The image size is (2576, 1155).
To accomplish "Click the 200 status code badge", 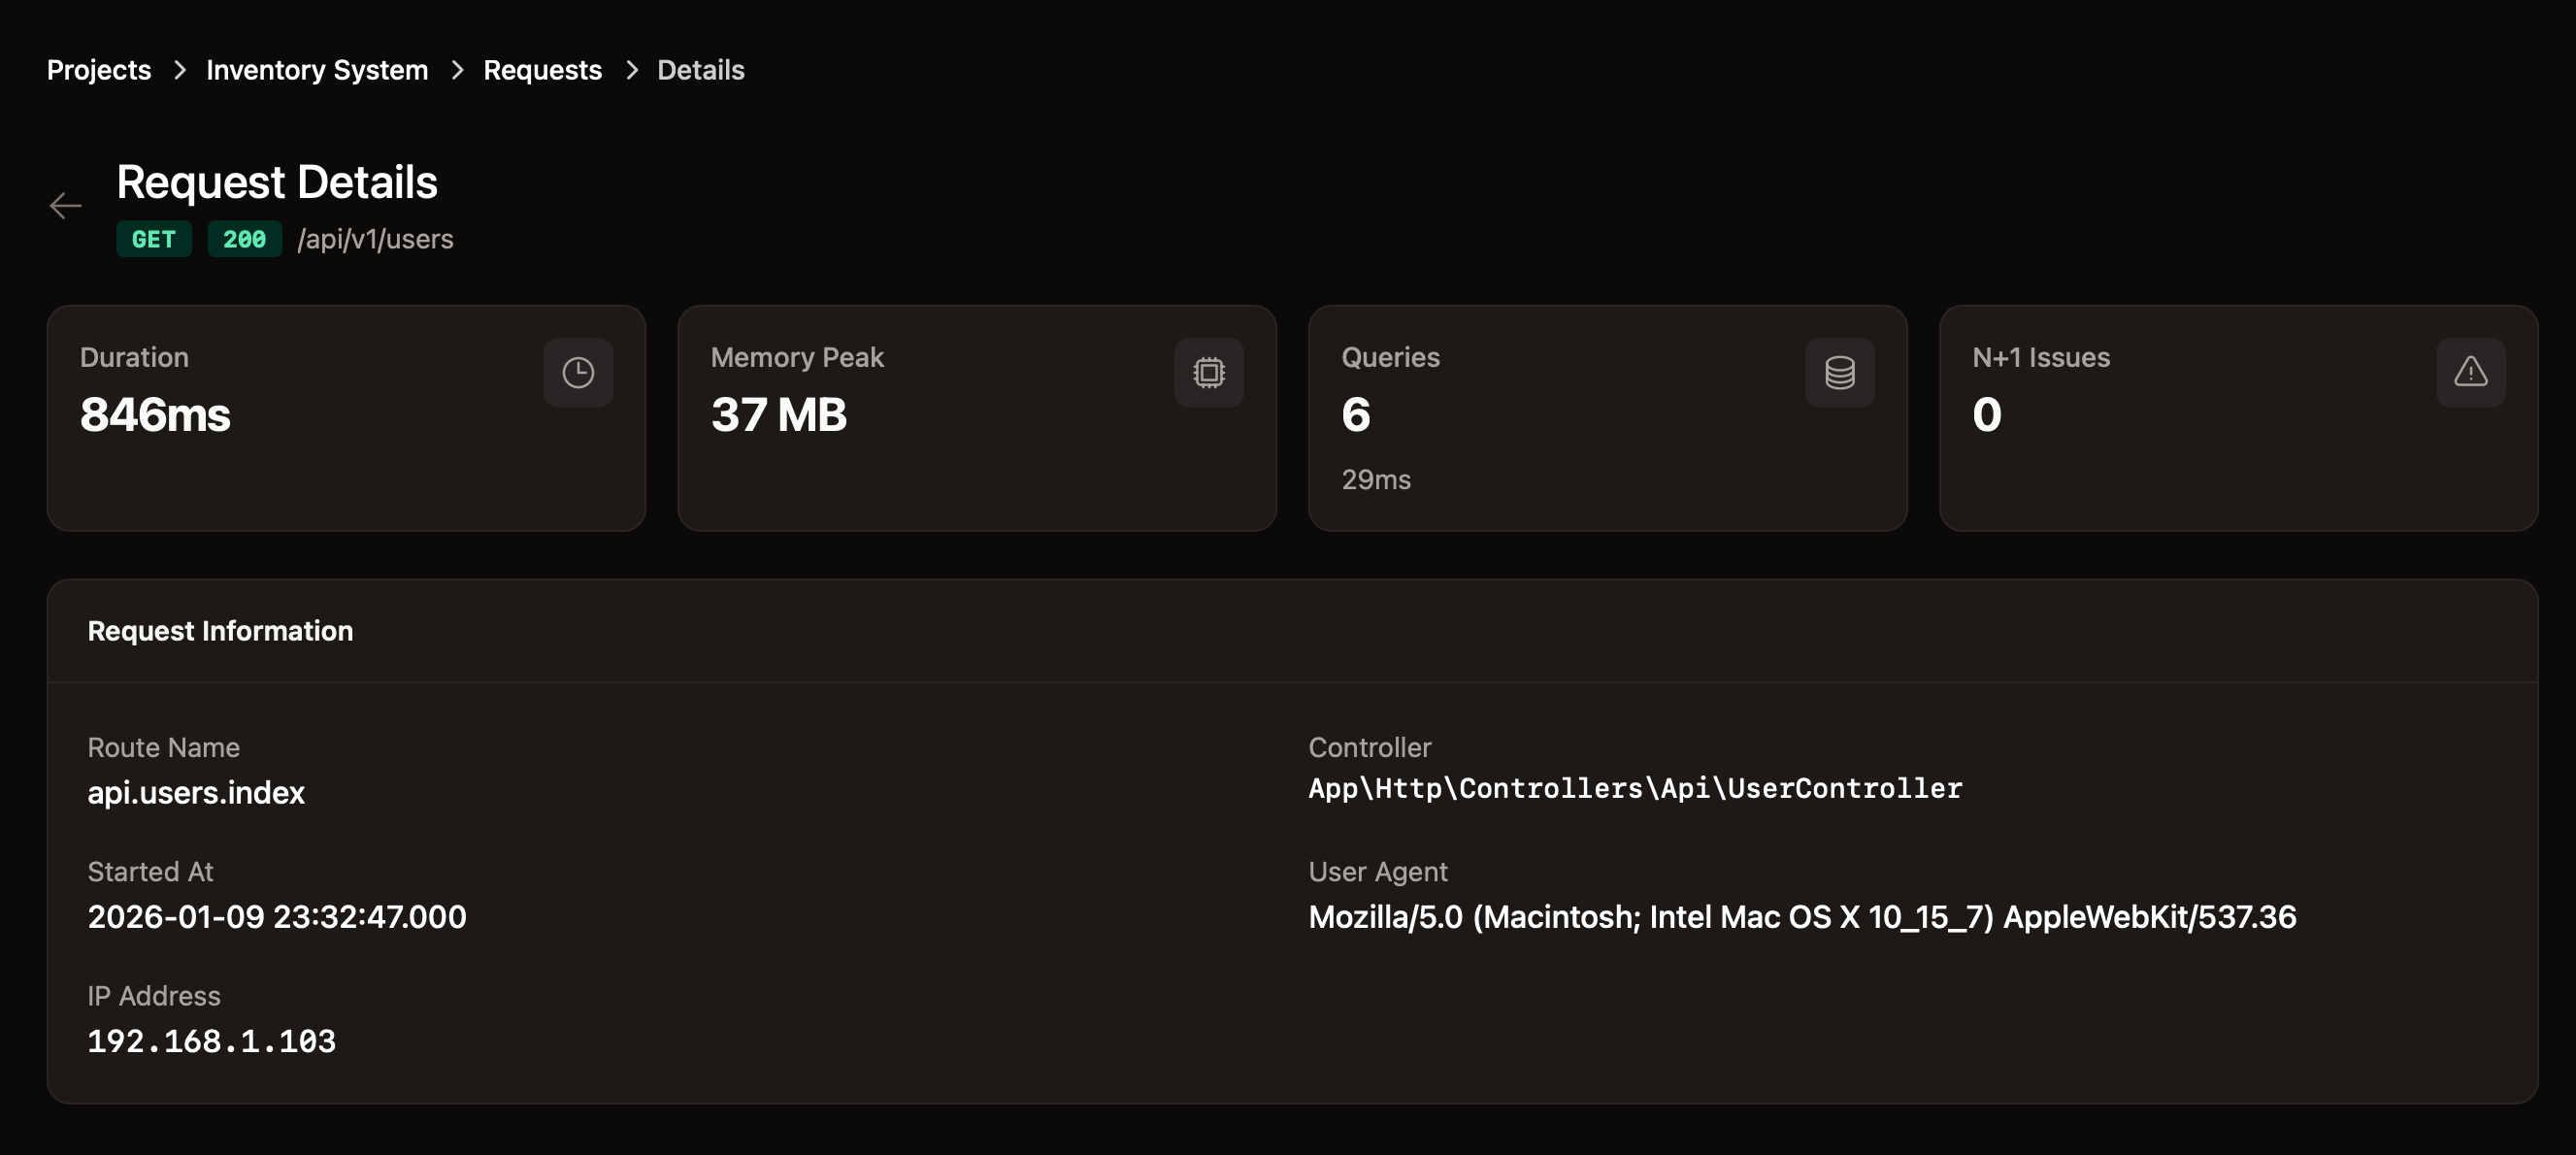I will click(244, 240).
